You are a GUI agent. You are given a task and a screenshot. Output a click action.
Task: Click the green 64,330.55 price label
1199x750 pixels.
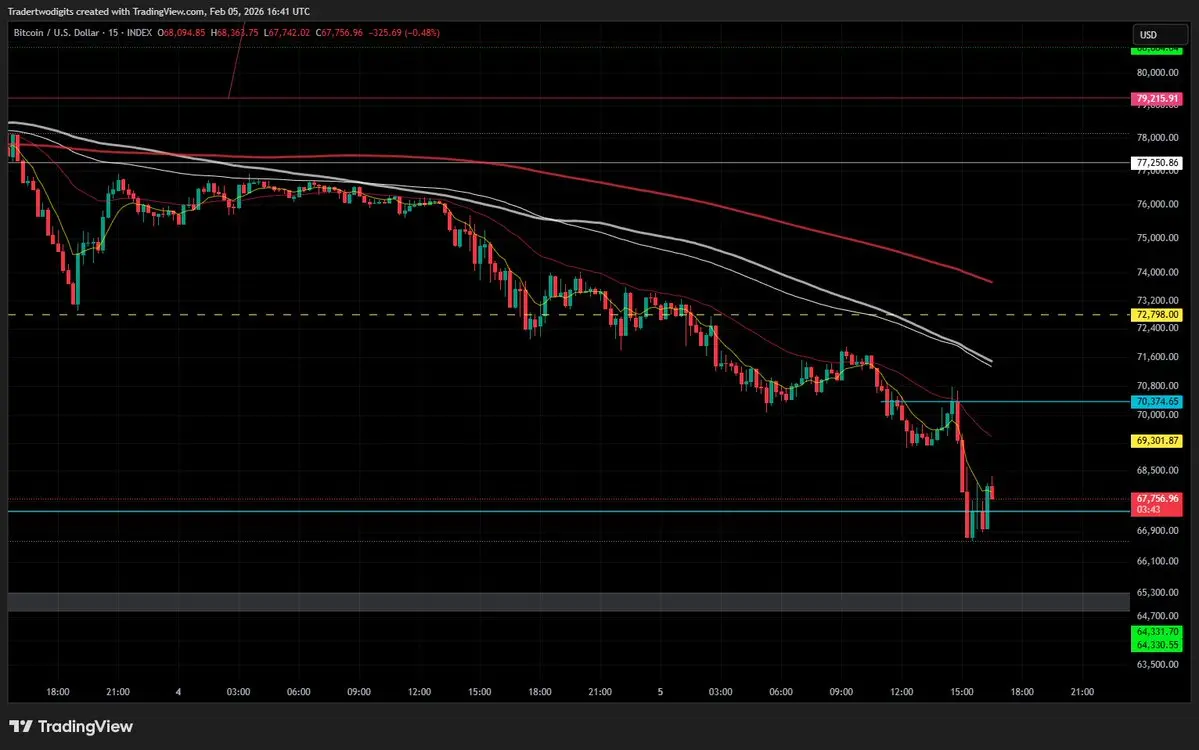1156,644
